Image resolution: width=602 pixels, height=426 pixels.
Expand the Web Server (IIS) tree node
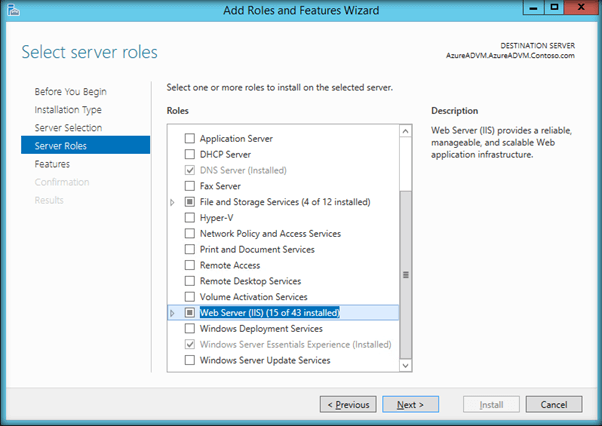coord(173,313)
